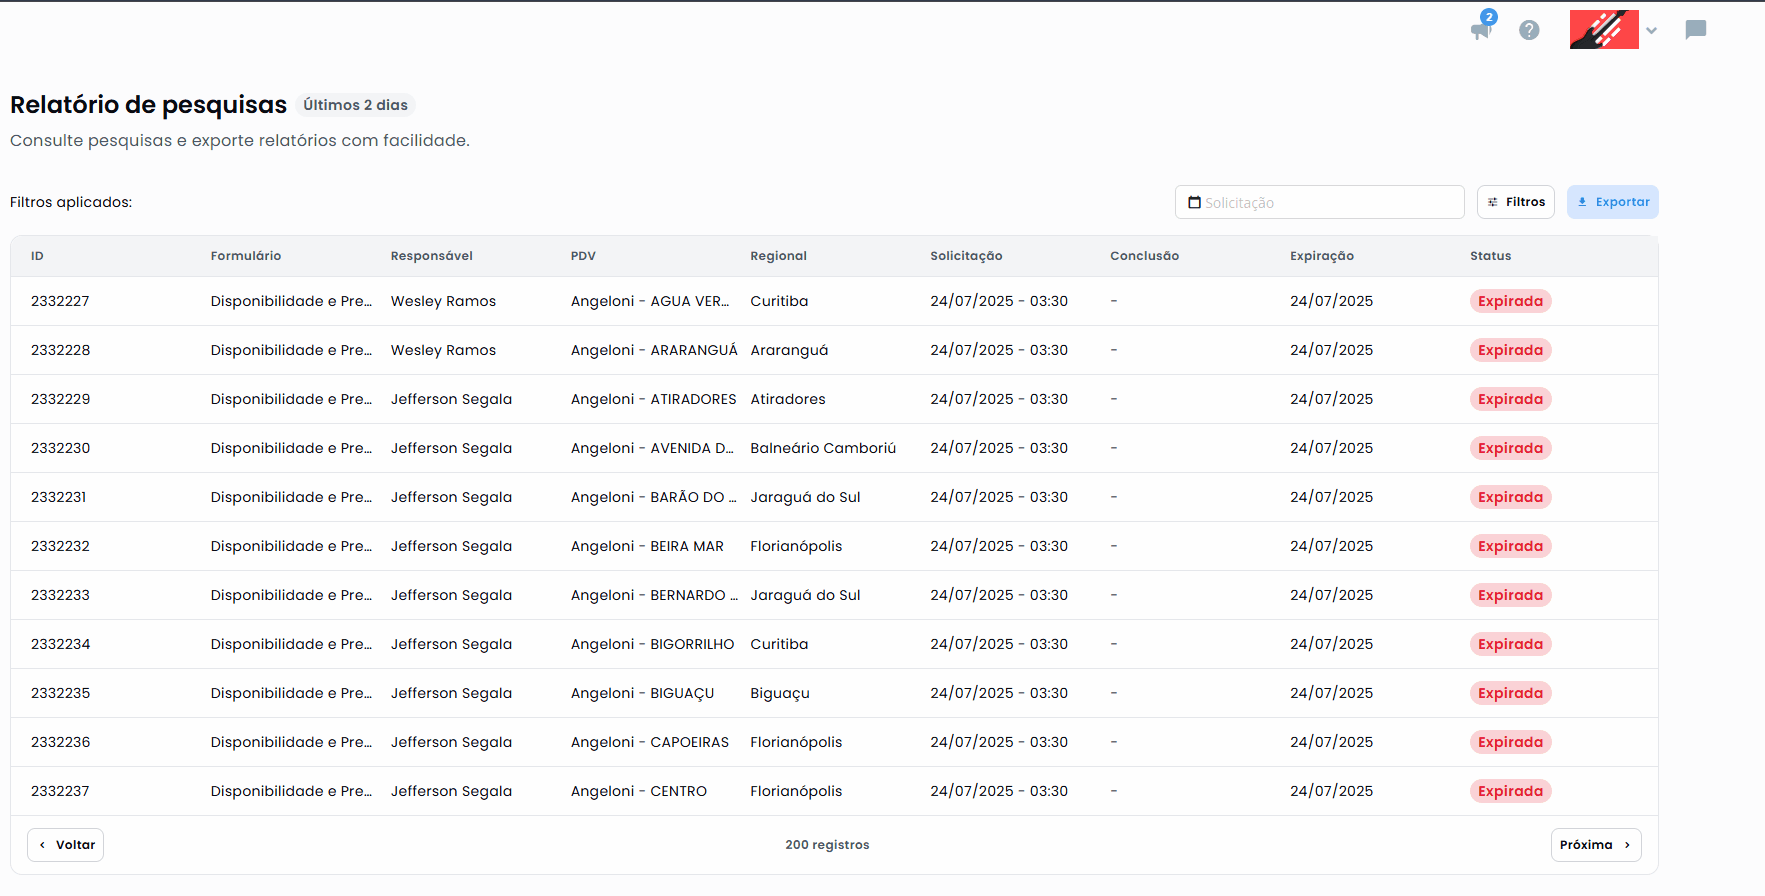Click the calendar icon in Solicitação field

[x=1194, y=202]
